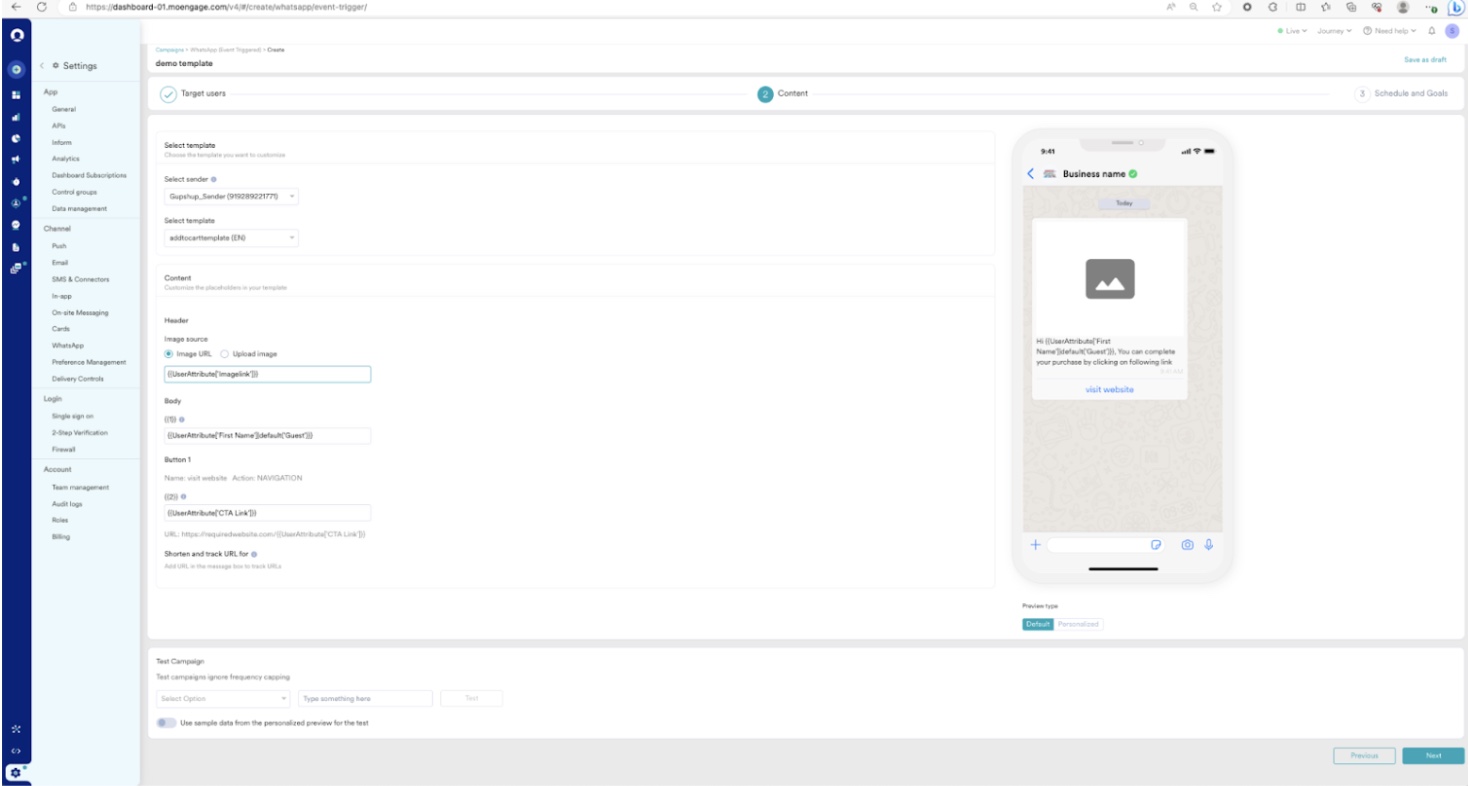Switch preview type to Personalized
Image resolution: width=1468 pixels, height=786 pixels.
[x=1078, y=624]
